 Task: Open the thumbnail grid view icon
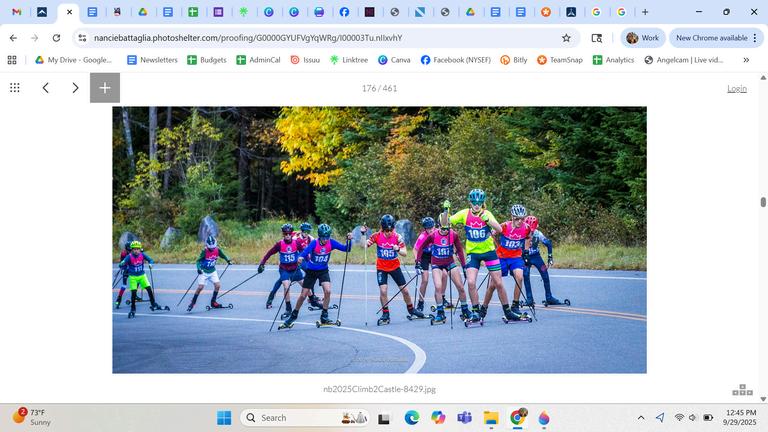point(15,88)
